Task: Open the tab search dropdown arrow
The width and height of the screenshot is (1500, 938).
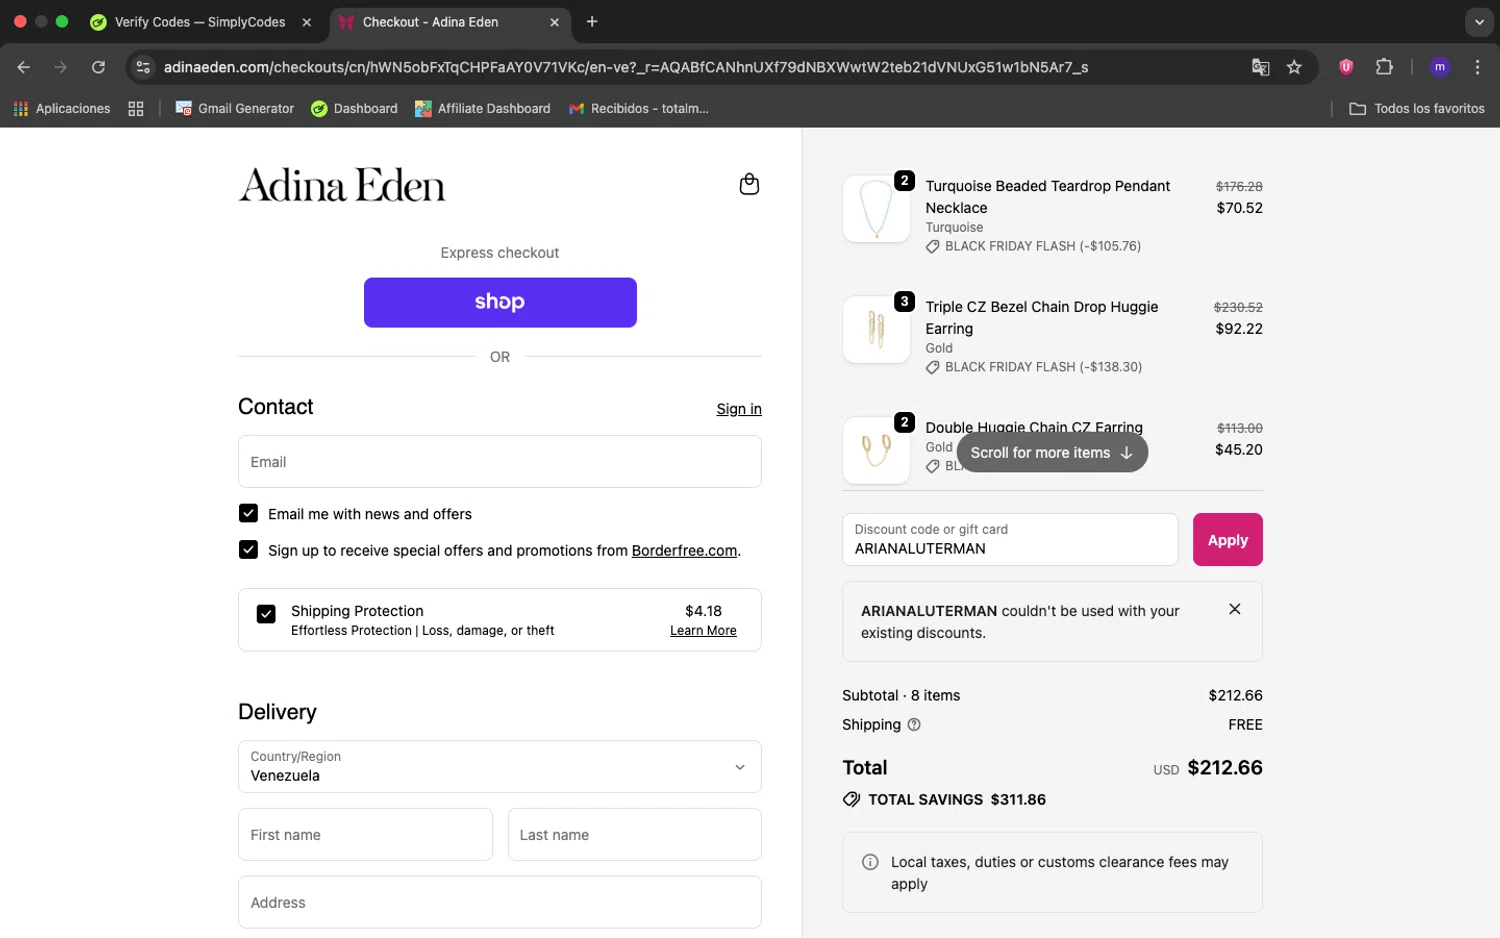Action: pos(1479,22)
